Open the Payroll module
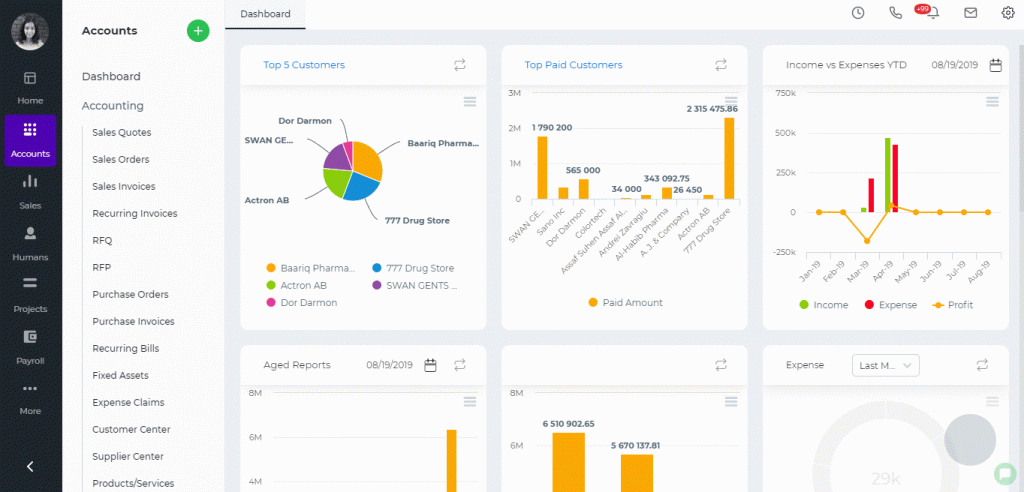The height and width of the screenshot is (492, 1024). (30, 347)
